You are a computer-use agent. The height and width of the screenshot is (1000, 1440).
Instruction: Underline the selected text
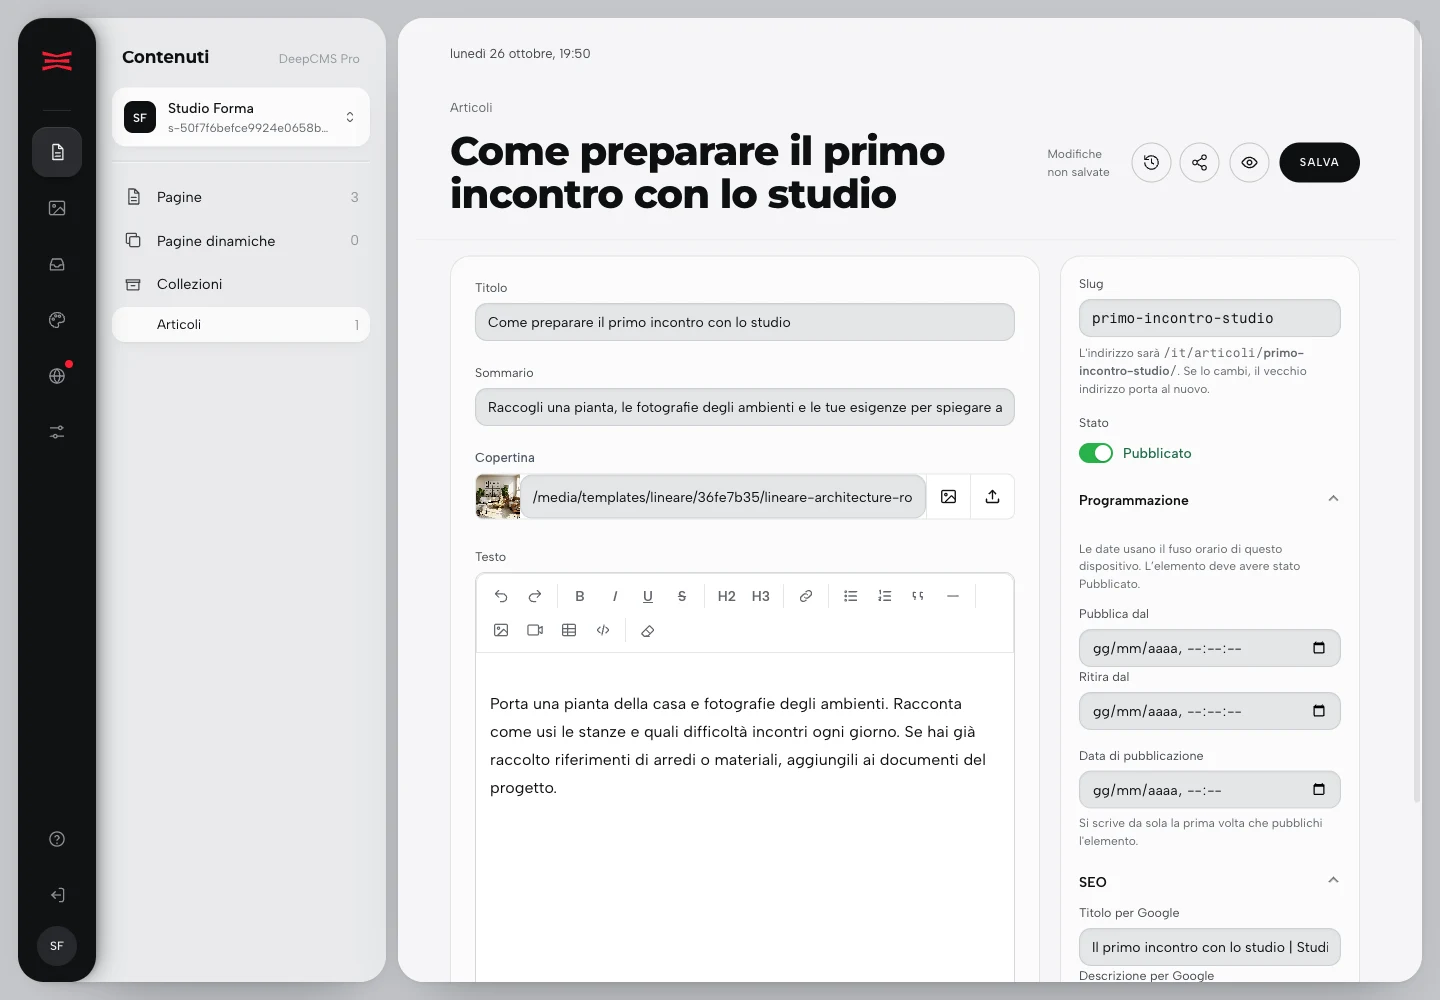click(x=648, y=596)
